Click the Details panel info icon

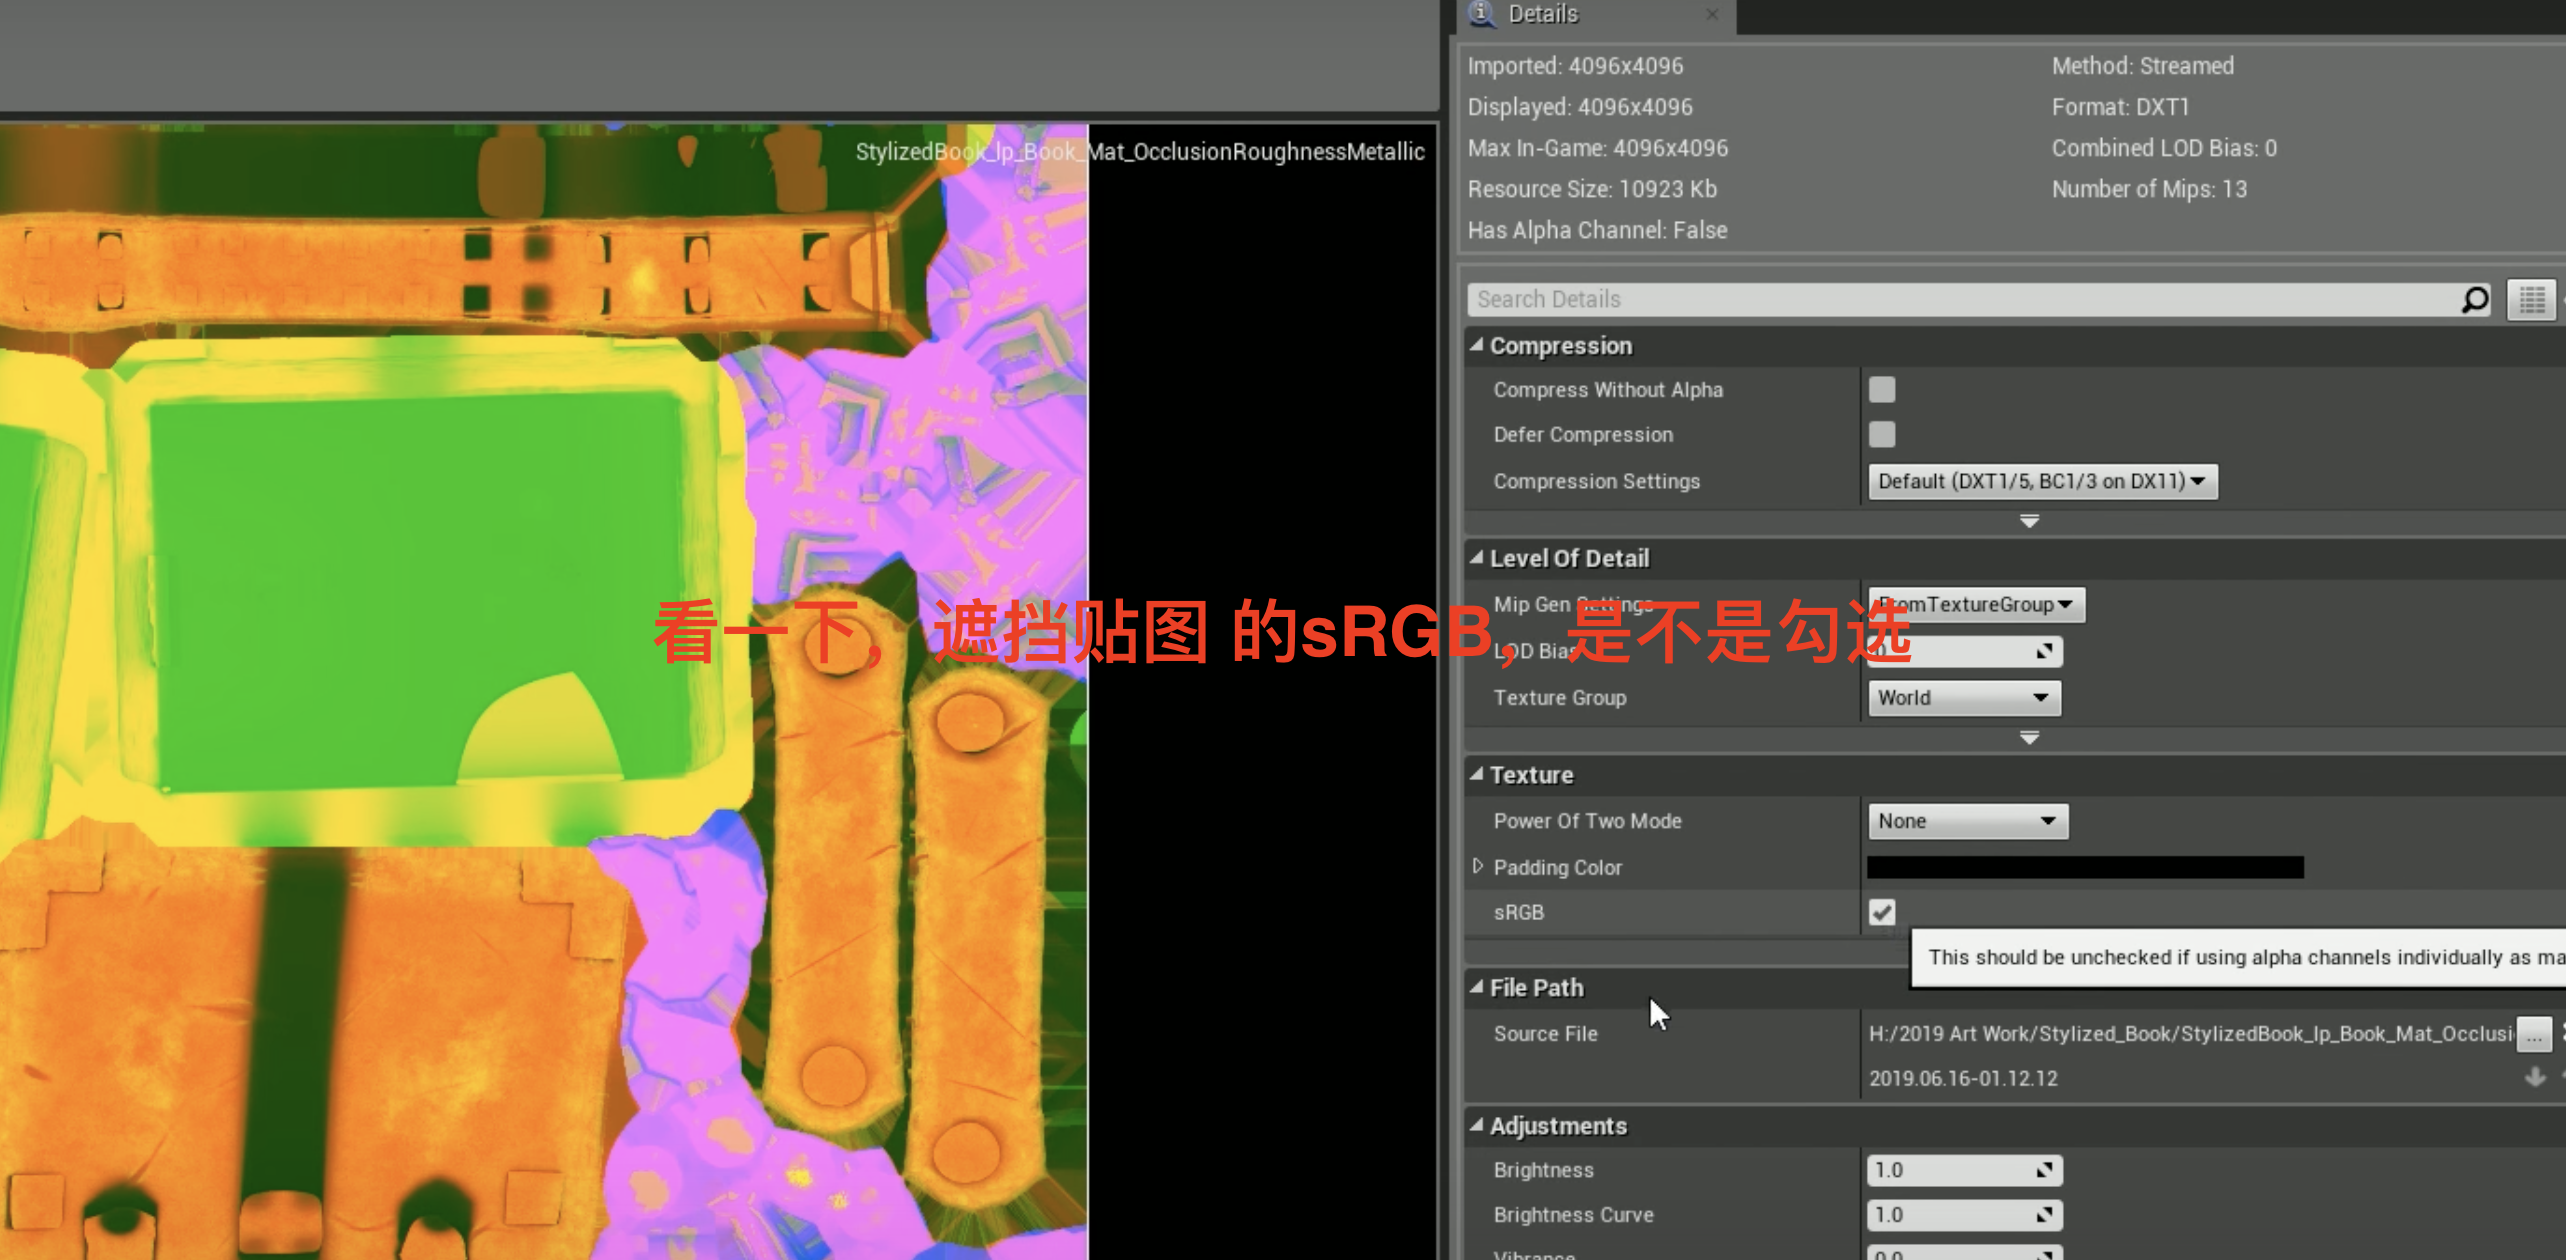(x=1482, y=13)
